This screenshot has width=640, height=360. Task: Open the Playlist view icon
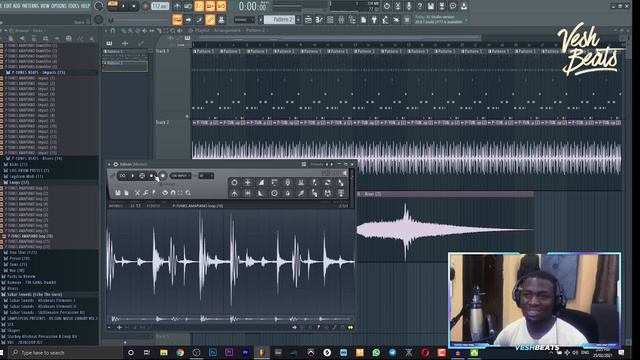308,20
